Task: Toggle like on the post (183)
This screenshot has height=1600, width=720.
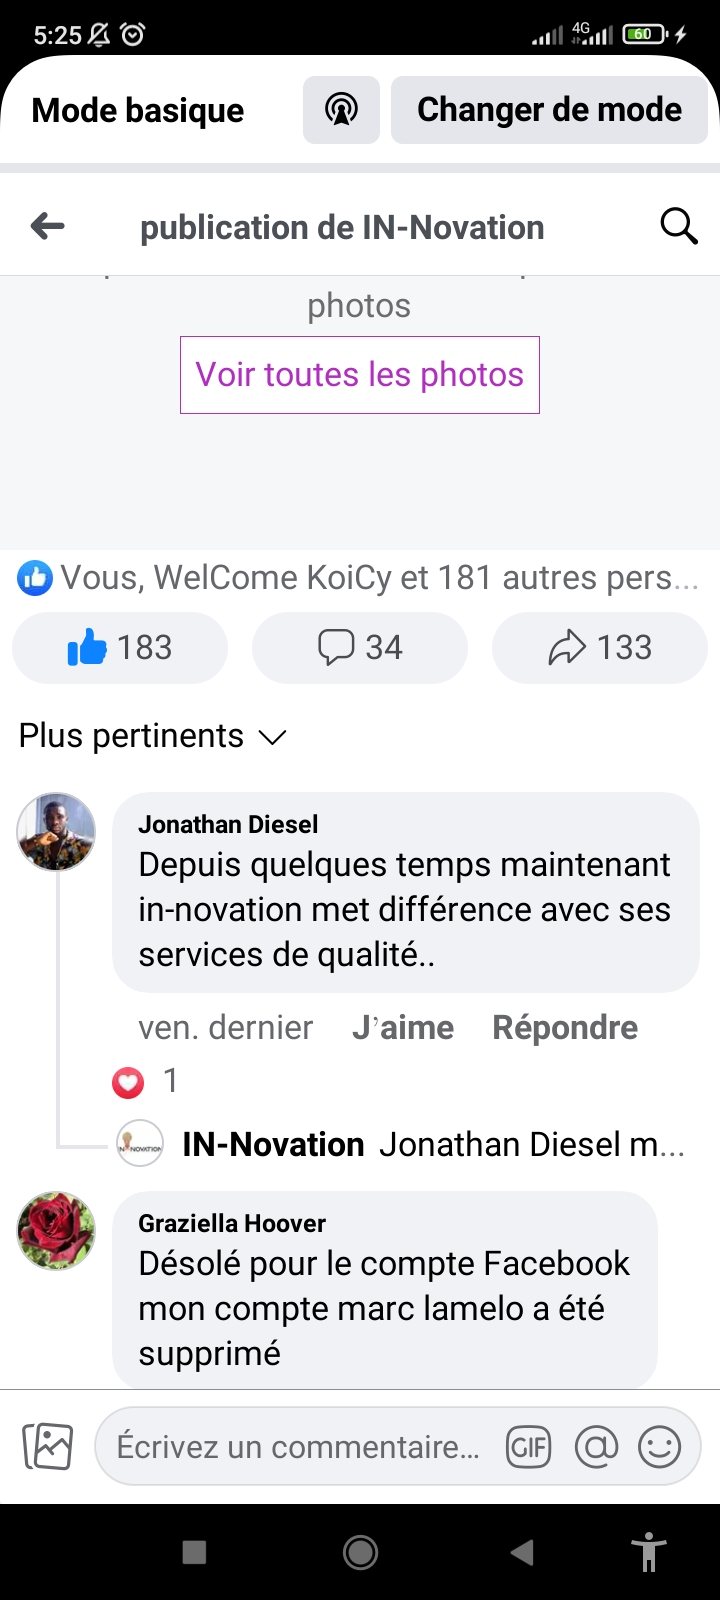Action: pos(120,648)
